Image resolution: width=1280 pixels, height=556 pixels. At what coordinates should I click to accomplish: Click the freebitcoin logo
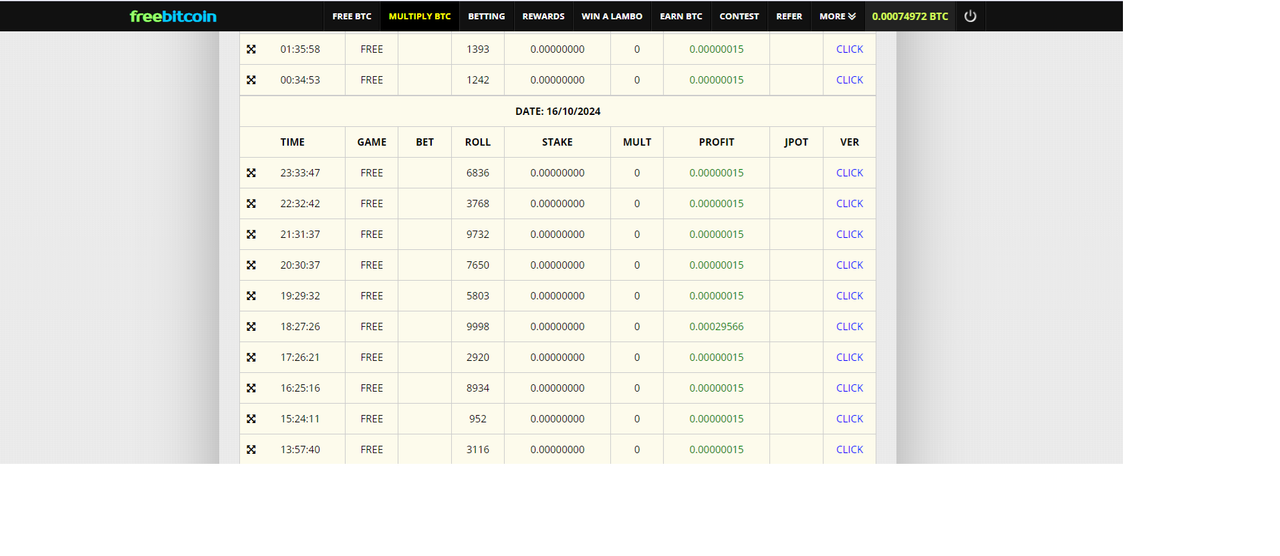click(x=173, y=16)
